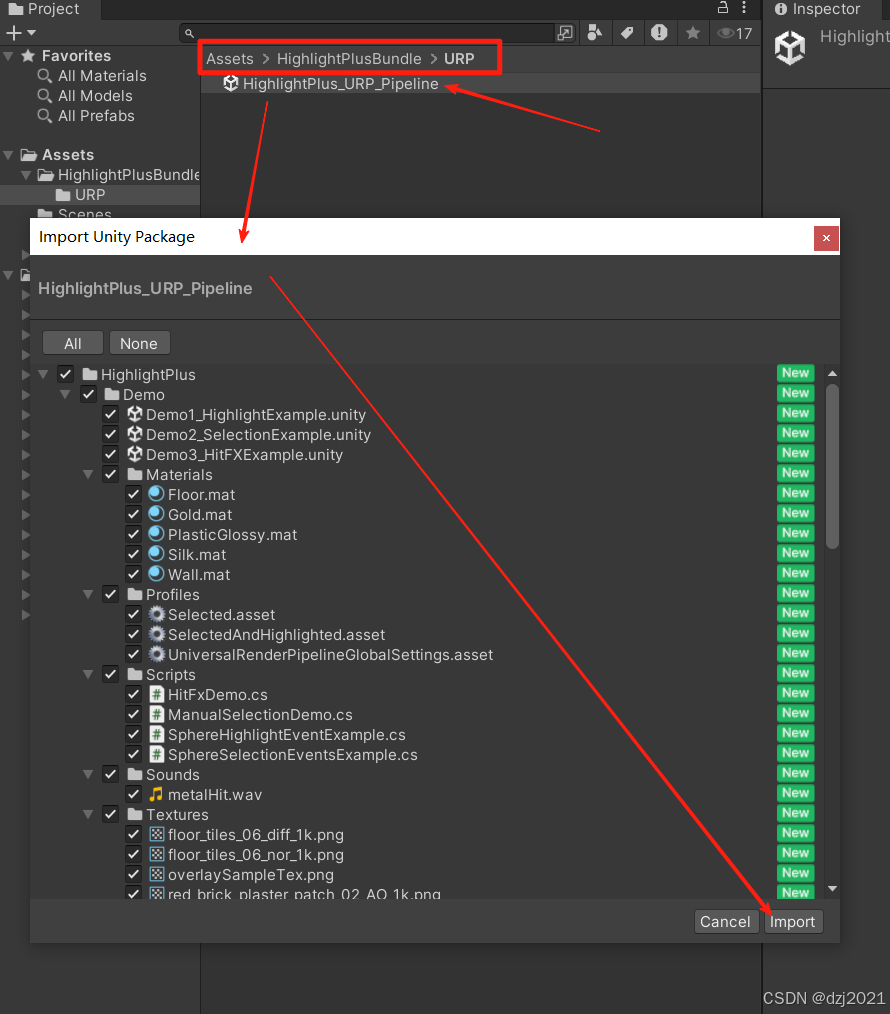Collapse the Favorites section
This screenshot has width=890, height=1014.
[8, 56]
